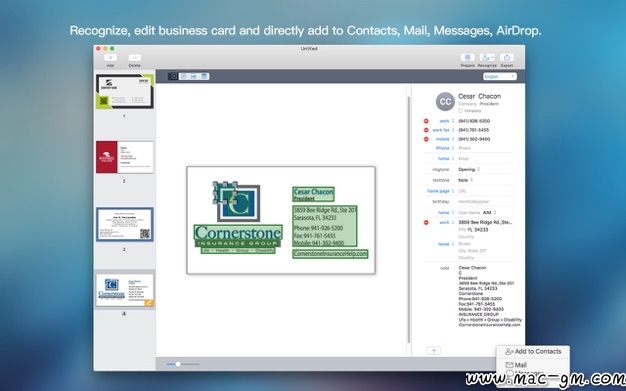Select the image view mode icon
Image resolution: width=626 pixels, height=391 pixels.
[194, 76]
